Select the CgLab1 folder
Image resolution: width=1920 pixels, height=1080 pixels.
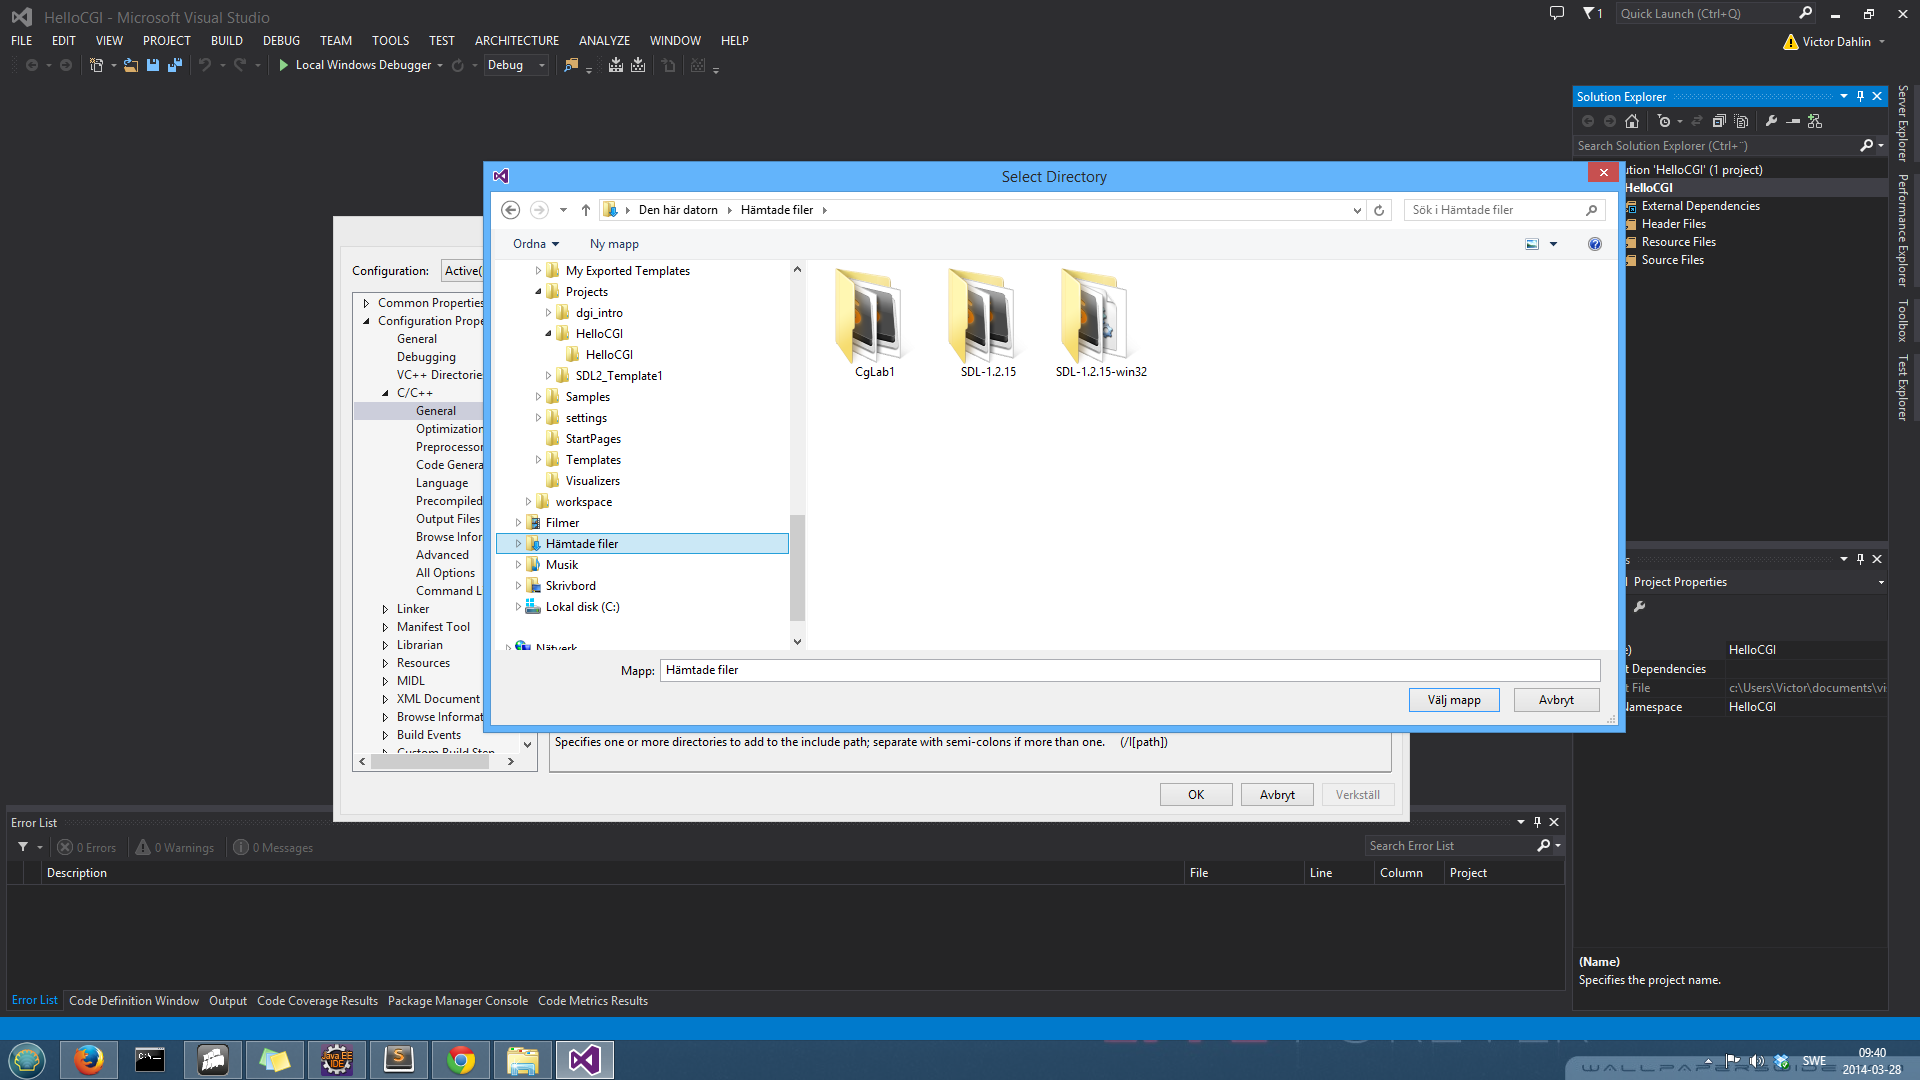tap(875, 324)
